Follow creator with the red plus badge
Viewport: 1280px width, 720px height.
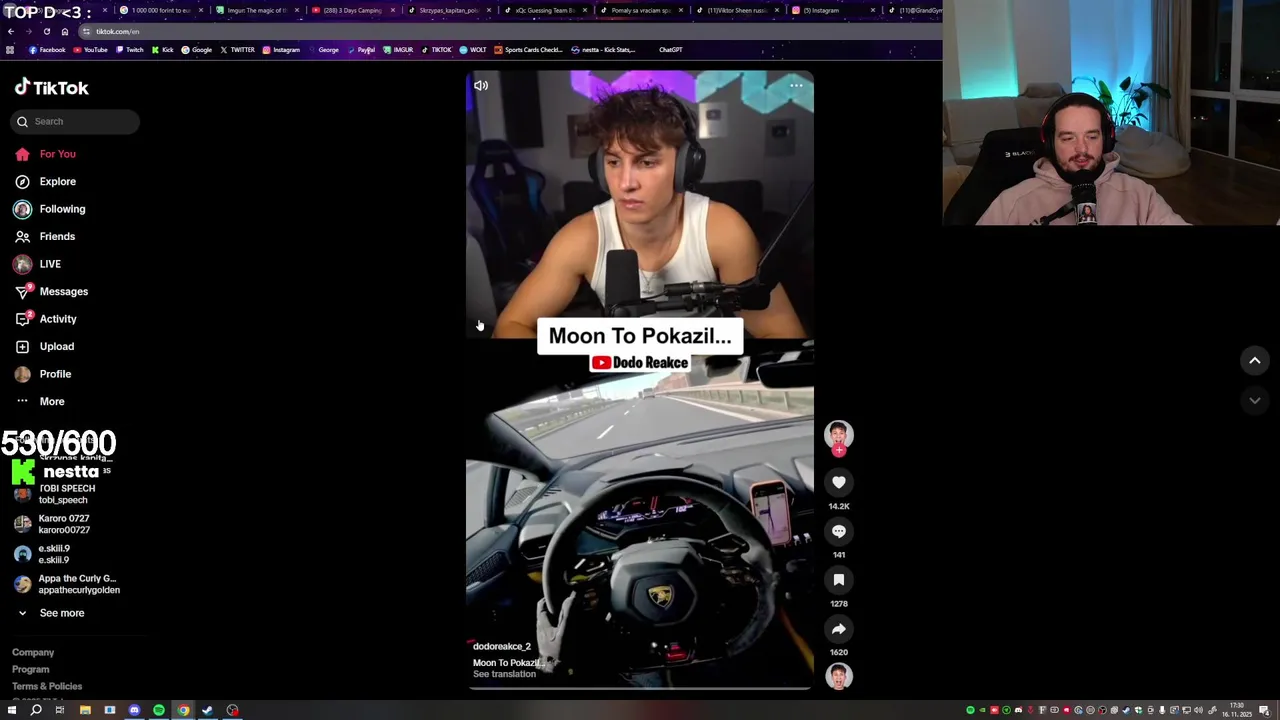point(839,451)
